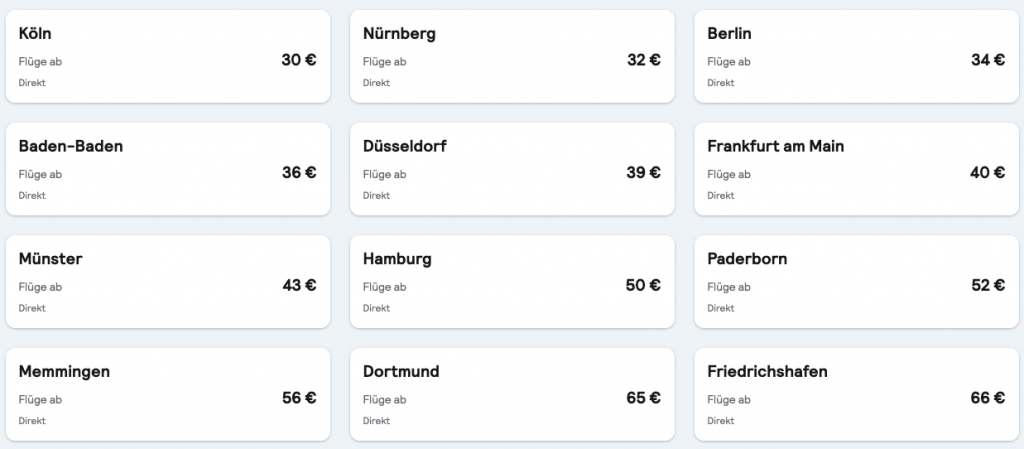Select the Frankfurt am Main card
Viewport: 1024px width, 449px height.
click(856, 169)
